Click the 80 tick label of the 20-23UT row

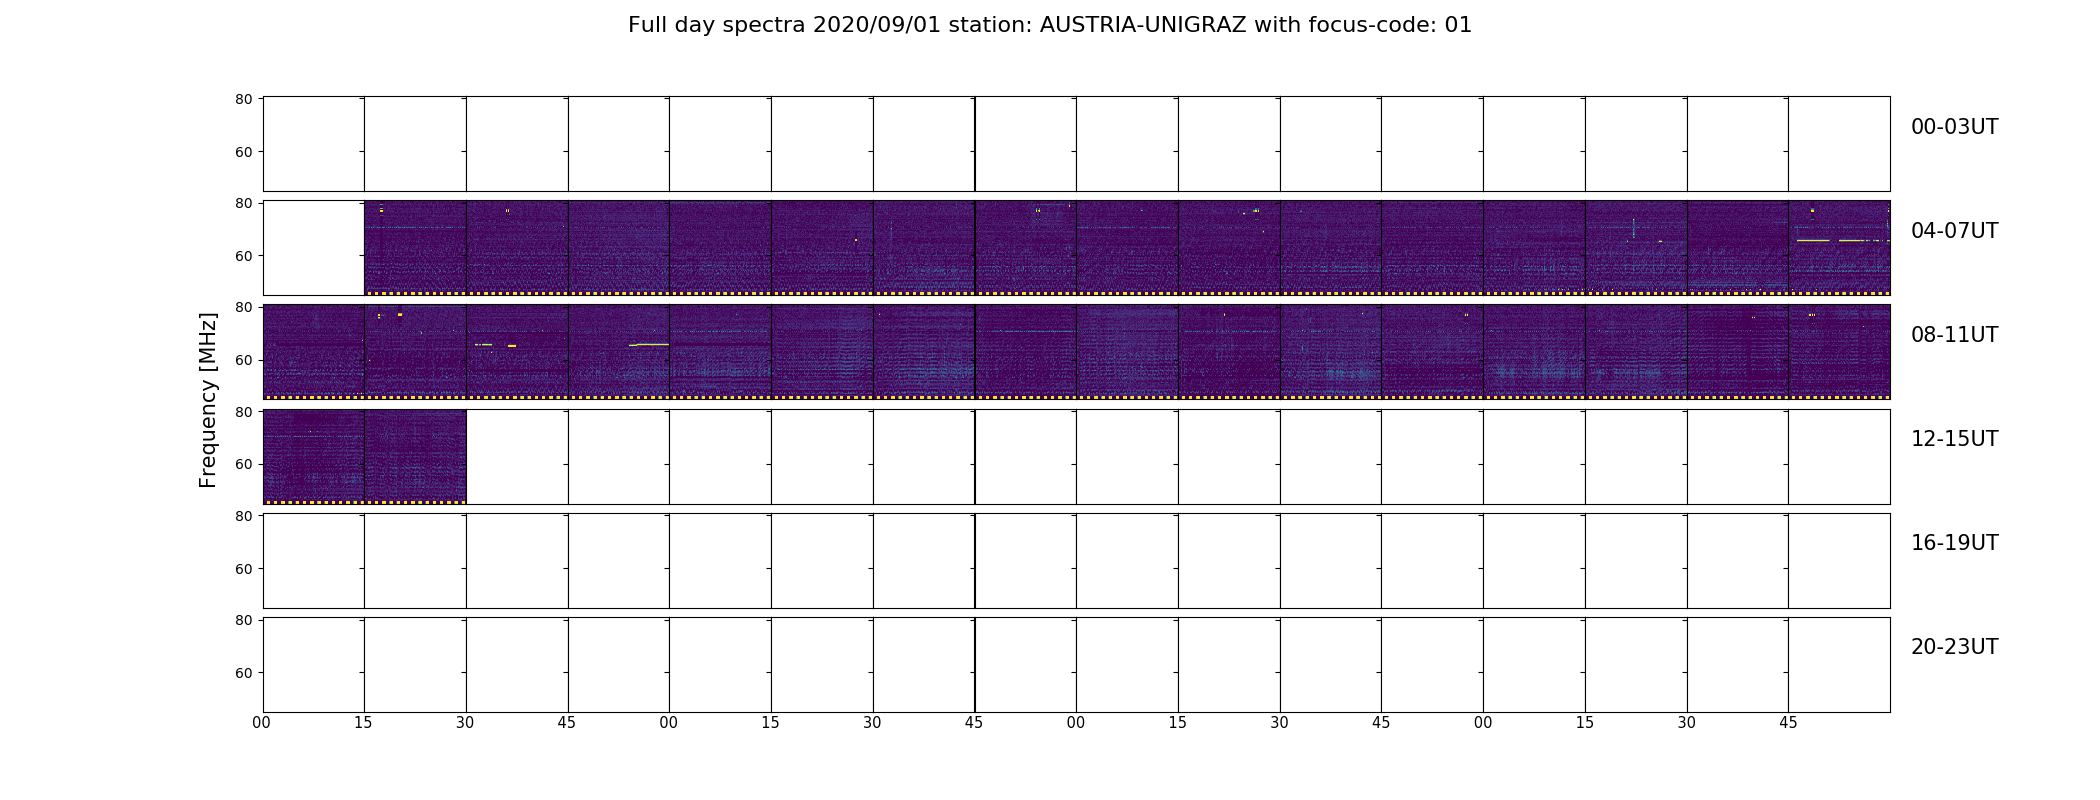(x=243, y=620)
